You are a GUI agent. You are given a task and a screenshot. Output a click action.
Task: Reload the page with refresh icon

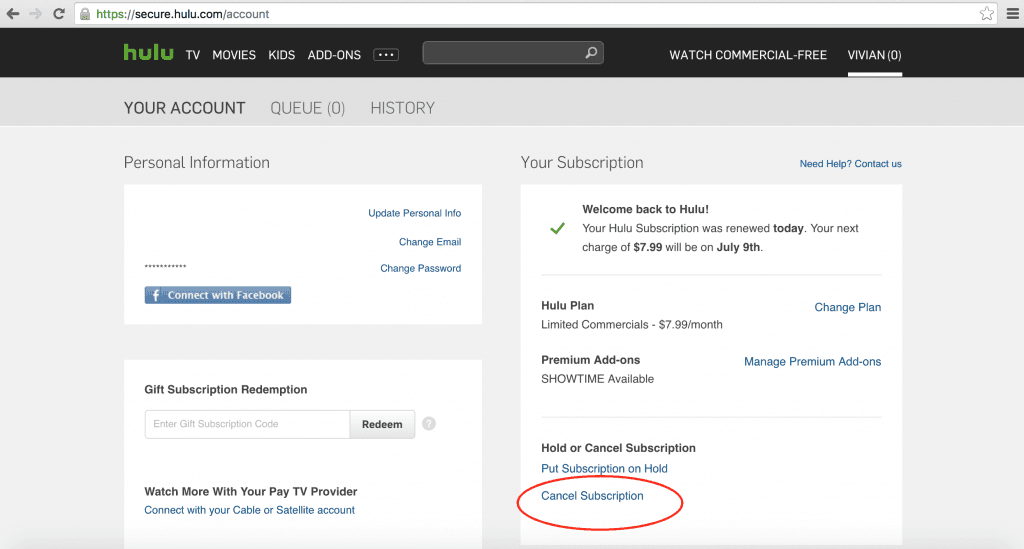click(59, 14)
